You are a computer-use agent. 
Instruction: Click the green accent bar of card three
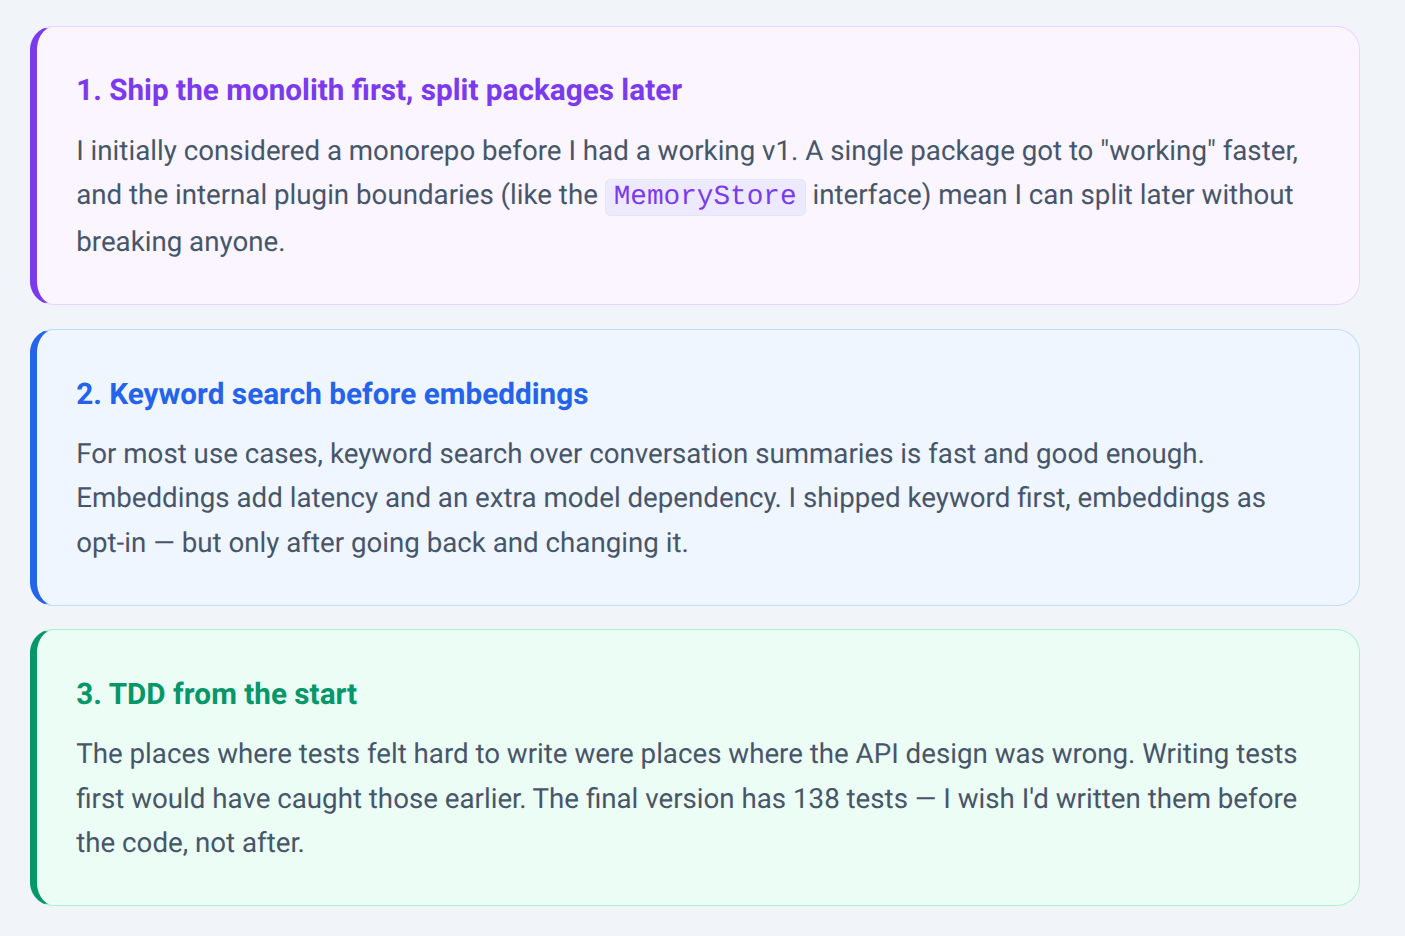(x=35, y=767)
